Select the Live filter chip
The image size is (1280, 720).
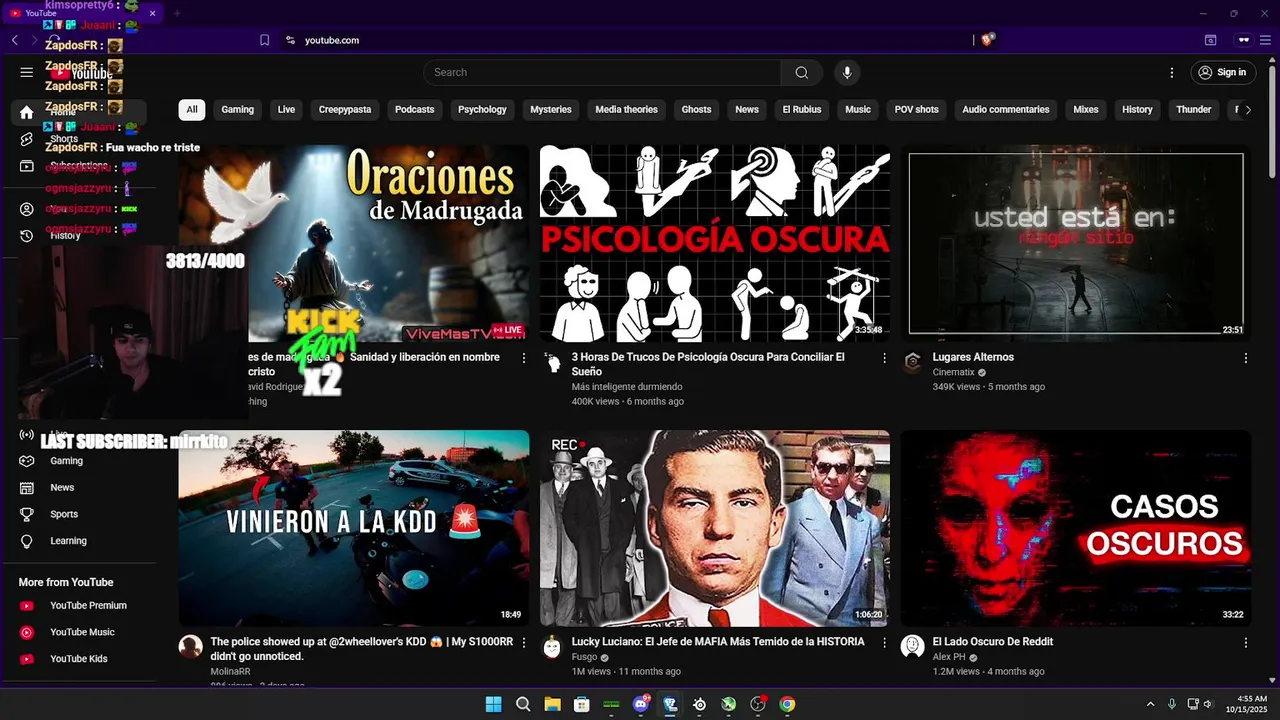point(286,110)
